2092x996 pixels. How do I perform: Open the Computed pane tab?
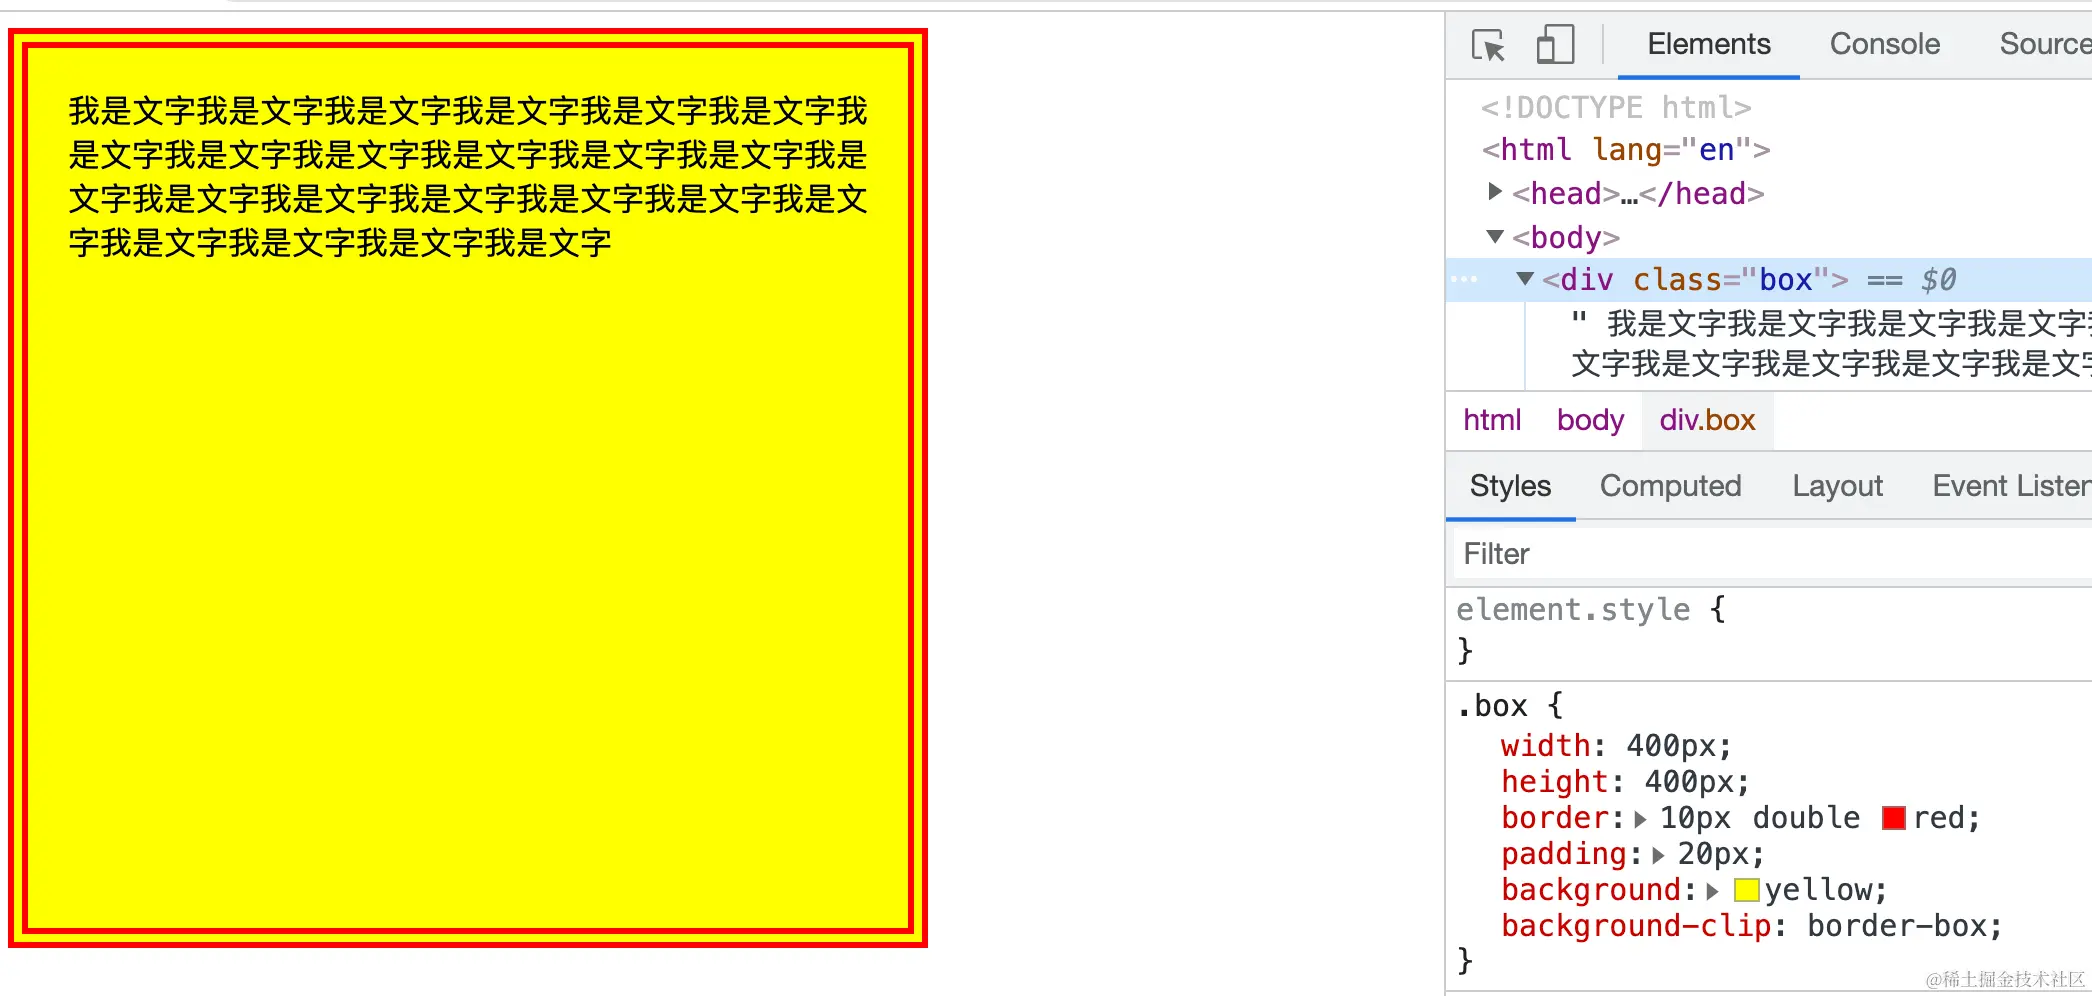[1670, 486]
